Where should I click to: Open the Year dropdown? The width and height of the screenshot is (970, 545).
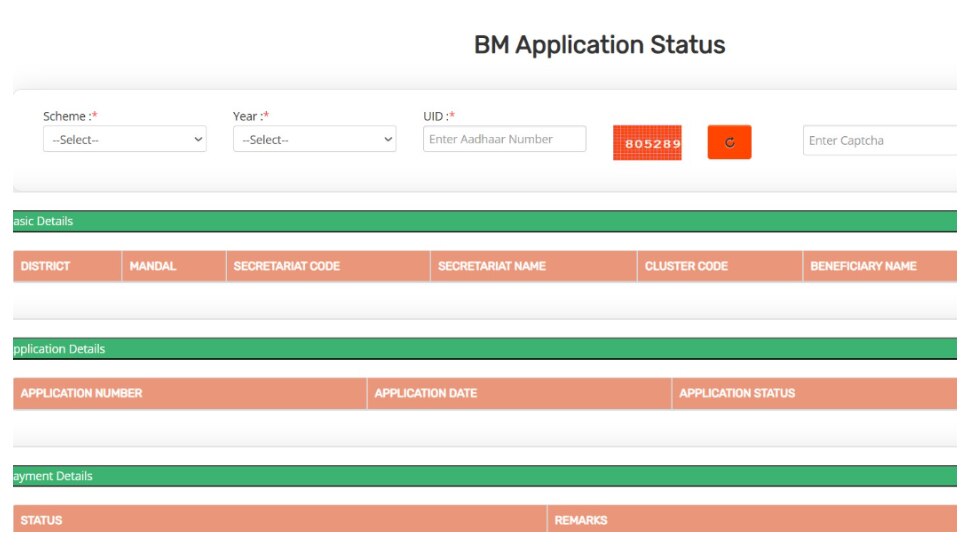point(314,139)
